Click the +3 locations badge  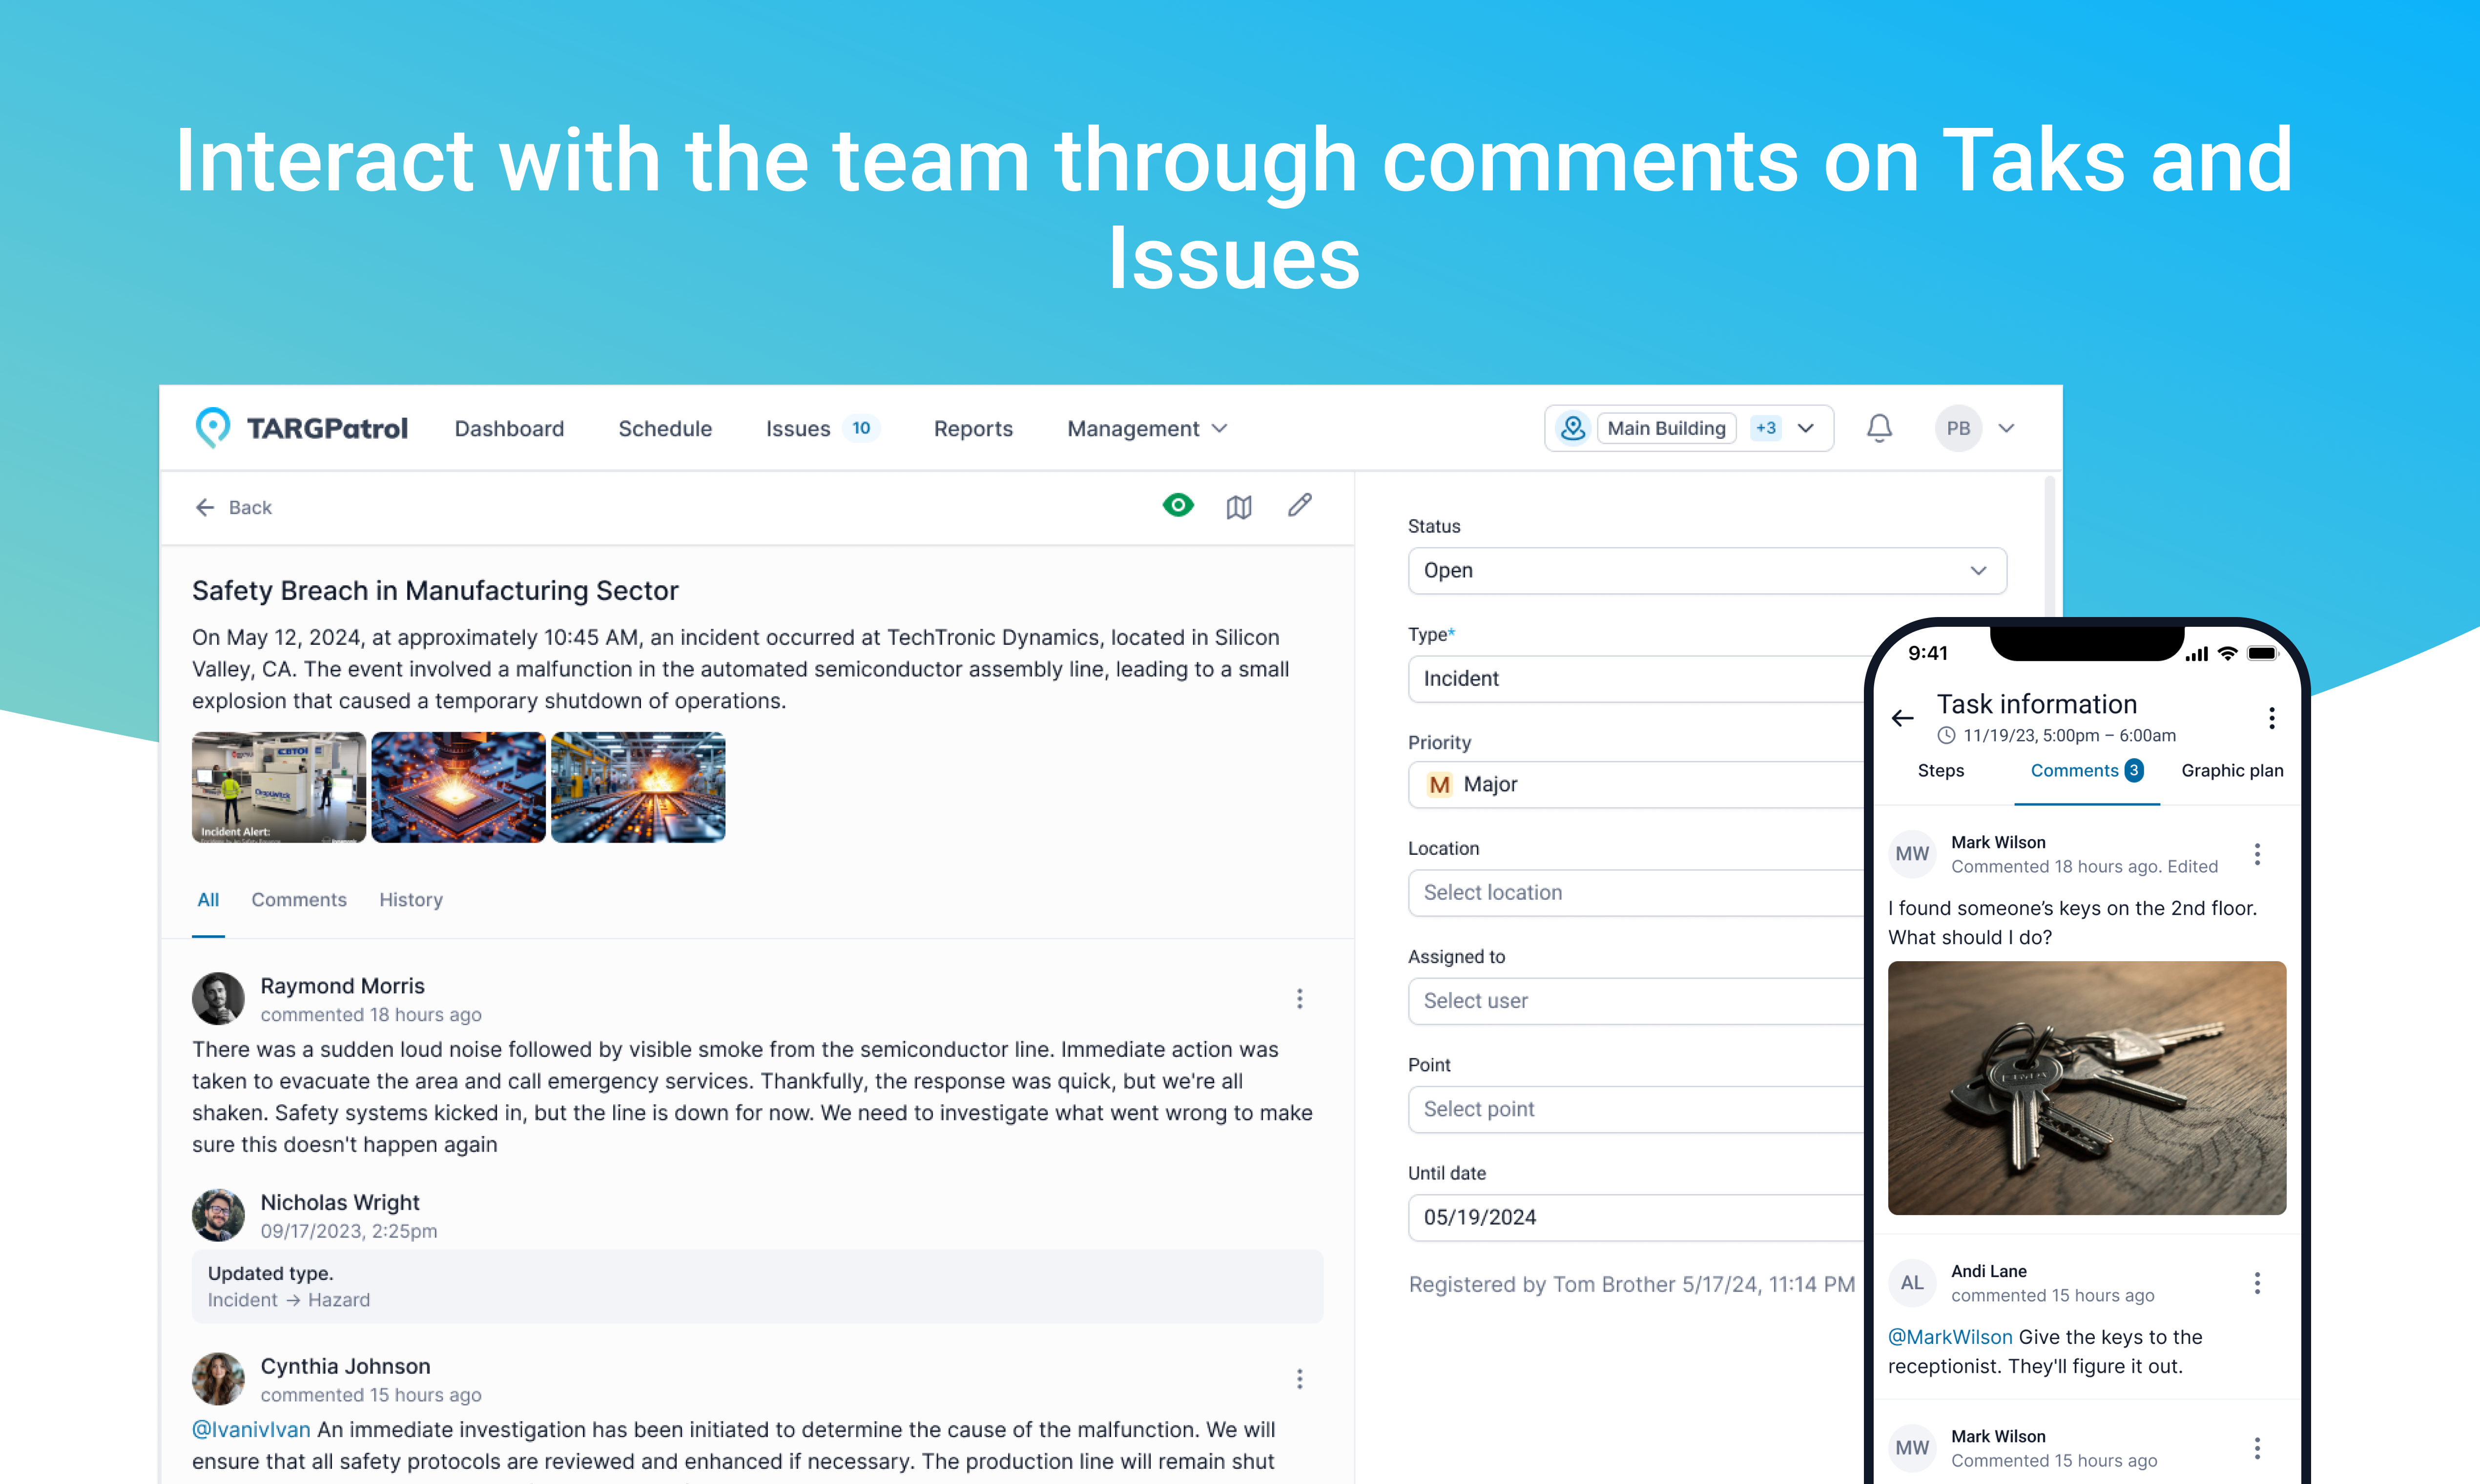tap(1765, 428)
